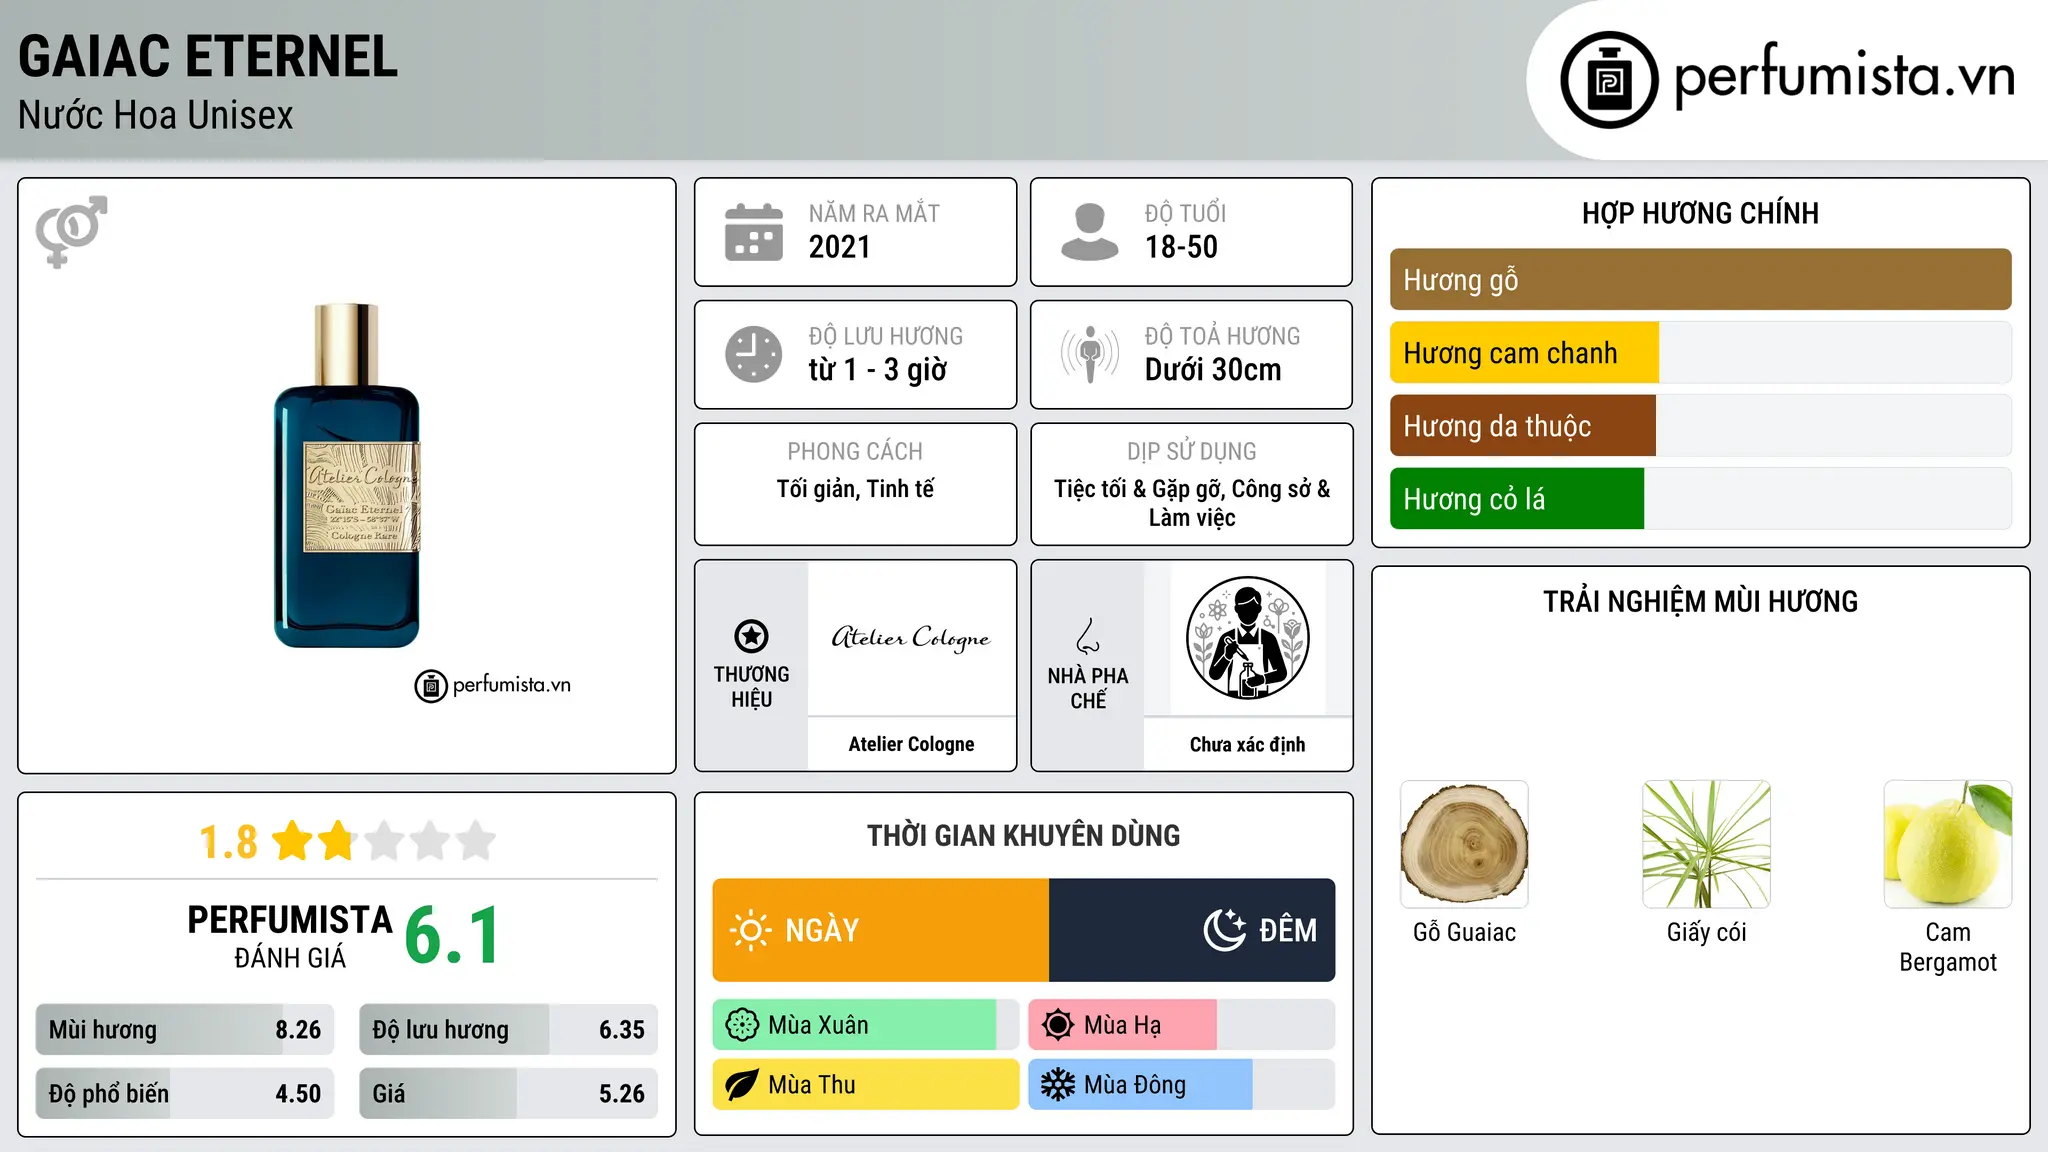Click the perfumista.vn bottle logo icon
Screen dimensions: 2048x1152
click(x=1609, y=80)
